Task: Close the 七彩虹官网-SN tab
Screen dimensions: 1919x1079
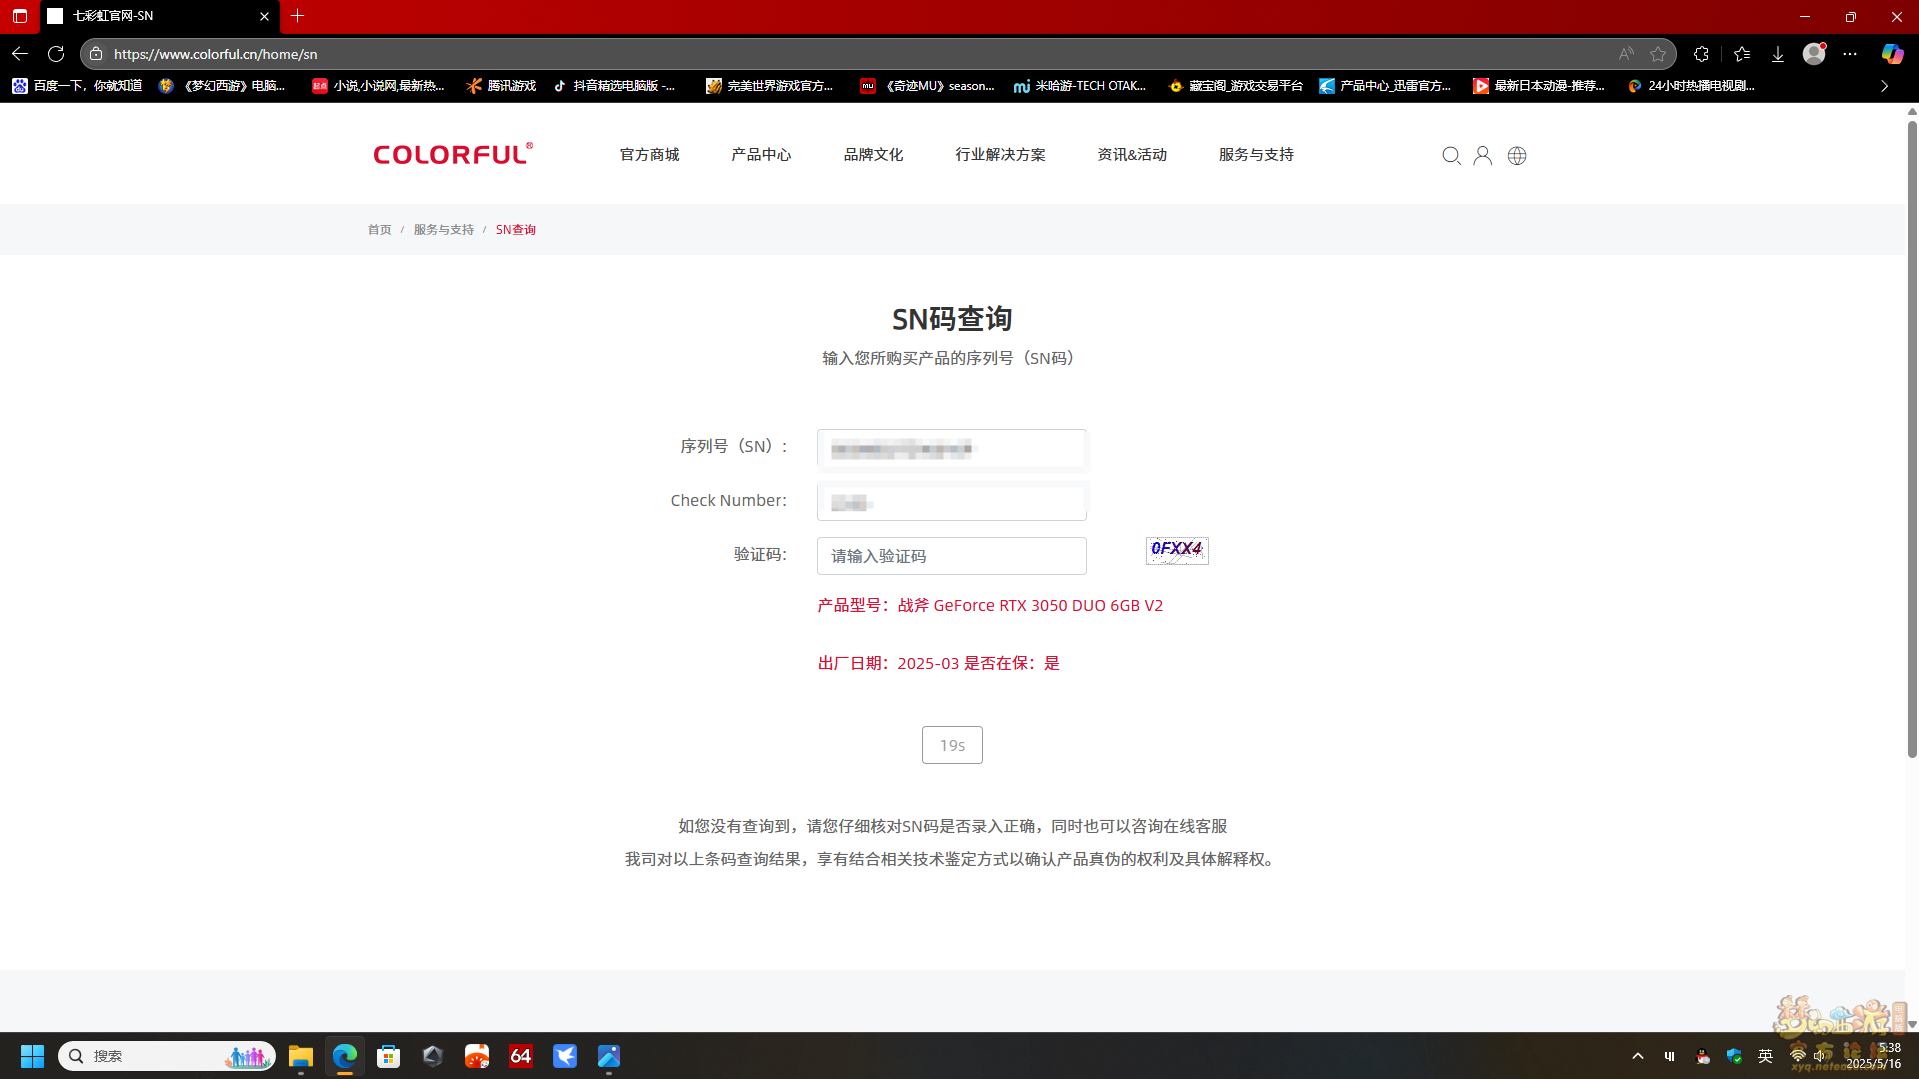Action: 264,16
